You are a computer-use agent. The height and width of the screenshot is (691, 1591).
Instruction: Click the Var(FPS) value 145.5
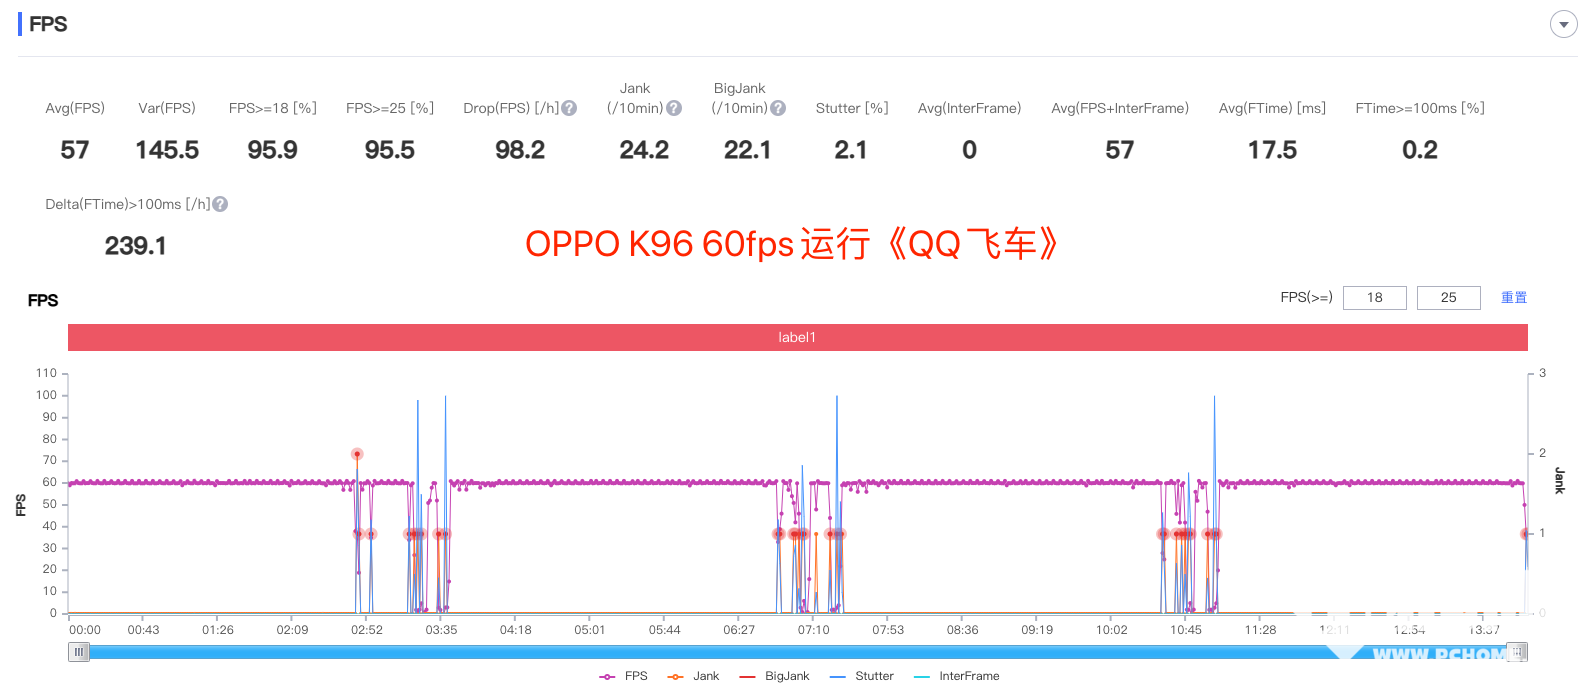pyautogui.click(x=167, y=150)
